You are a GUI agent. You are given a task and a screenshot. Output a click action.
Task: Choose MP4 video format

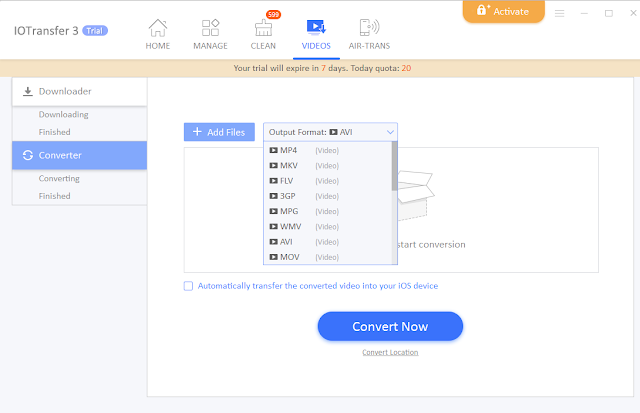[327, 150]
